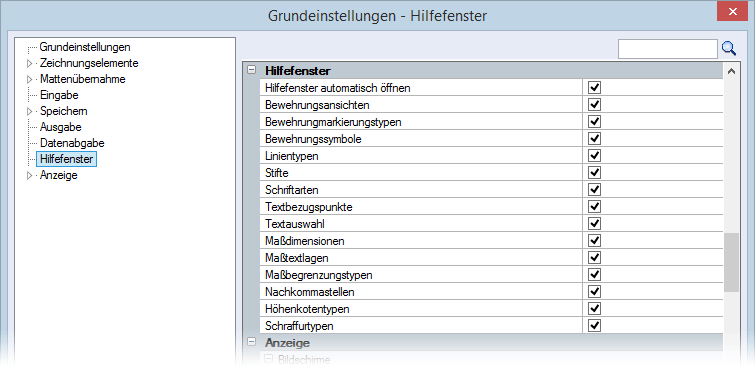Click the scrollbar up arrow
This screenshot has height=367, width=755.
pyautogui.click(x=731, y=71)
